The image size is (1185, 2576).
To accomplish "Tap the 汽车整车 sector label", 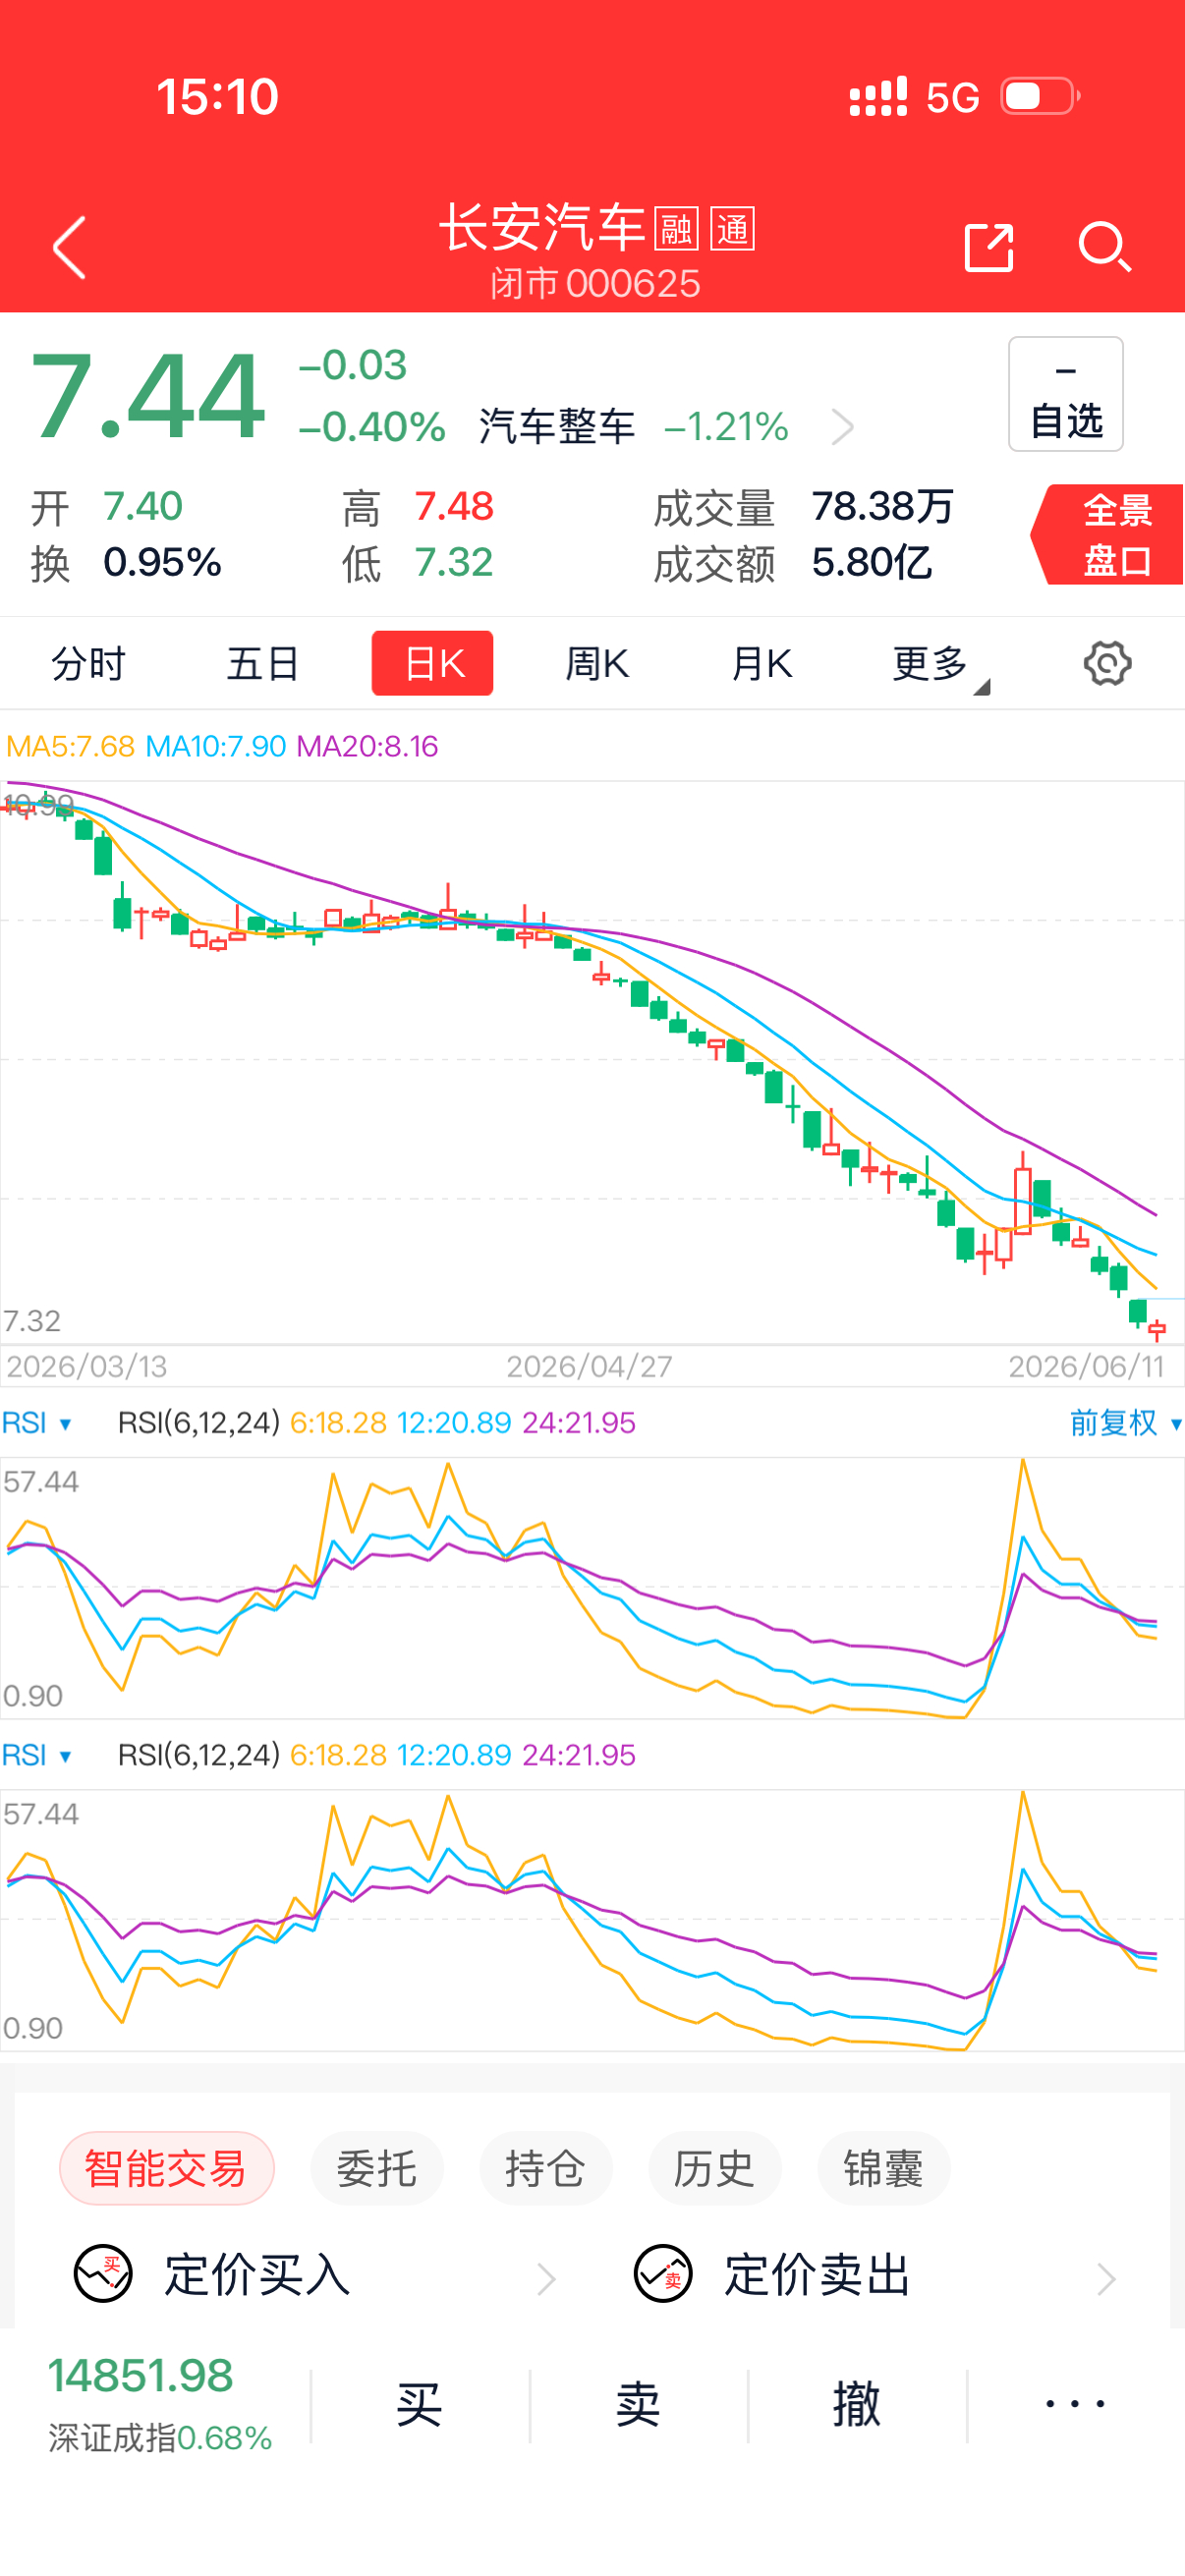I will 557,427.
